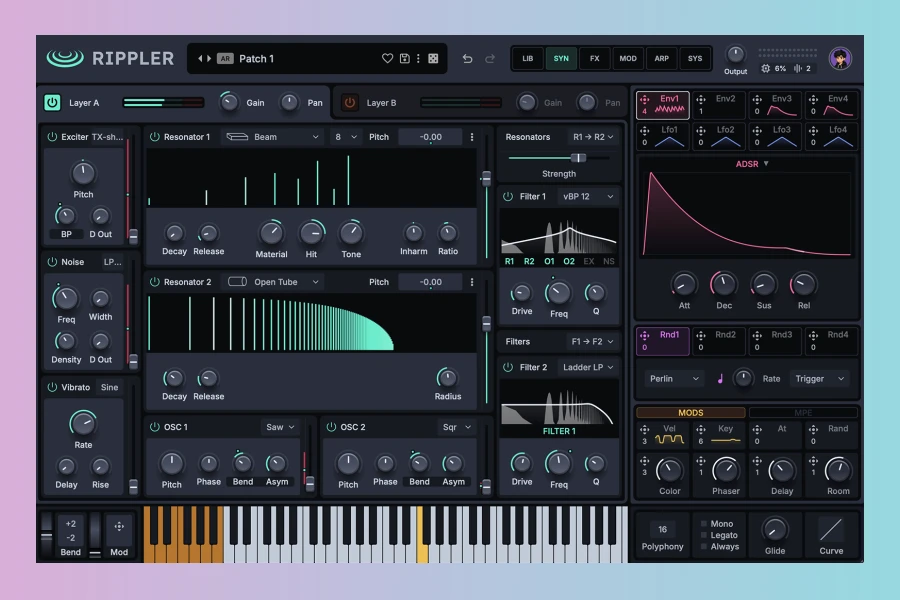
Task: Select the Rnd2 modulator
Action: point(719,340)
